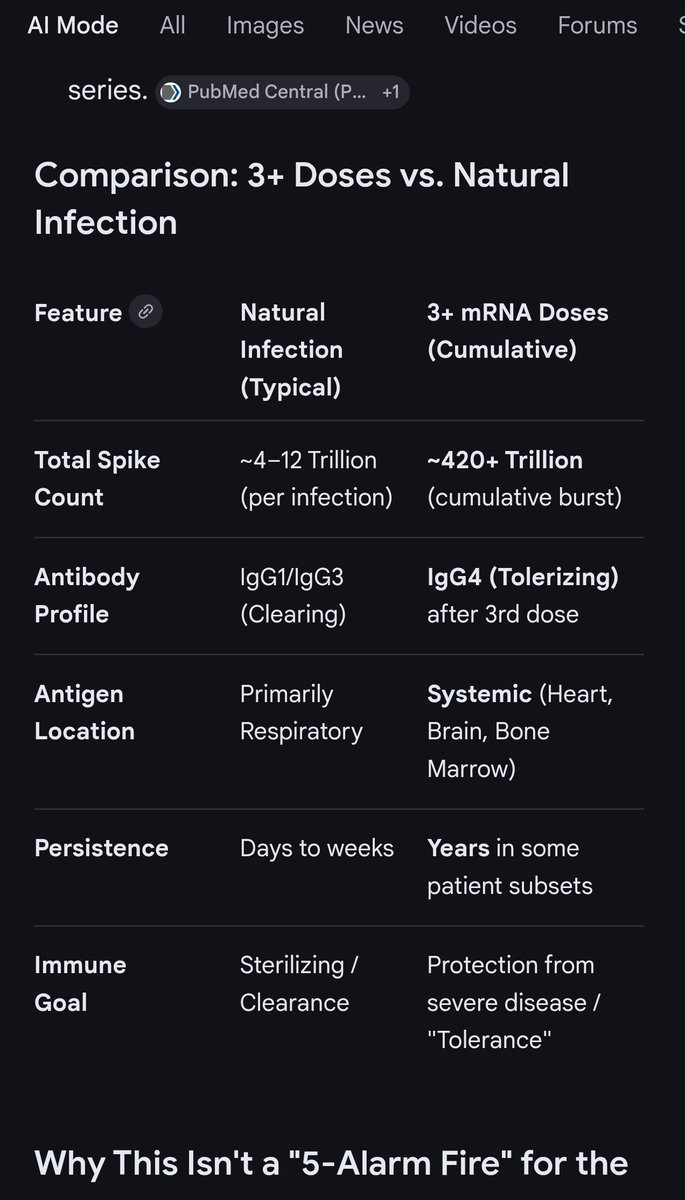Click the Persistence row label

101,848
